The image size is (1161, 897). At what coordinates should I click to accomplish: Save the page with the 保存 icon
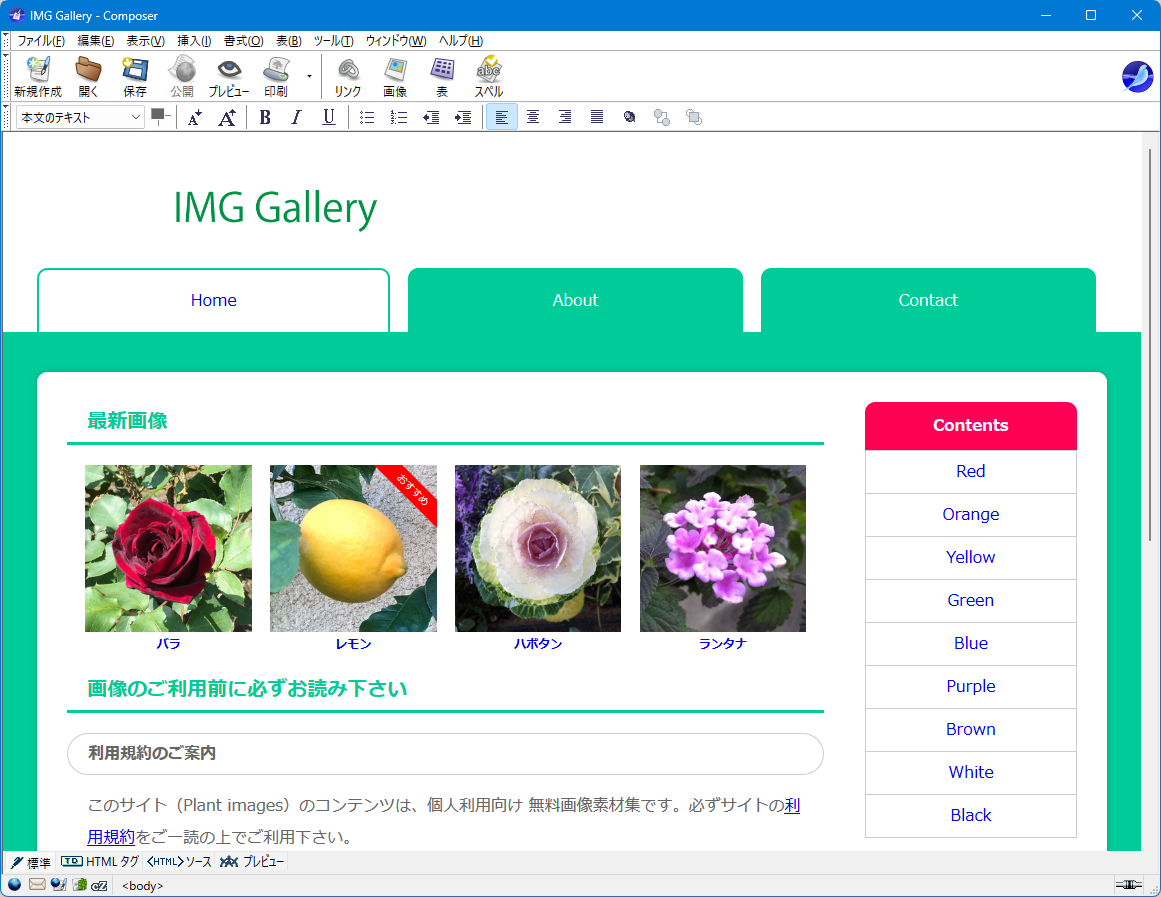135,76
